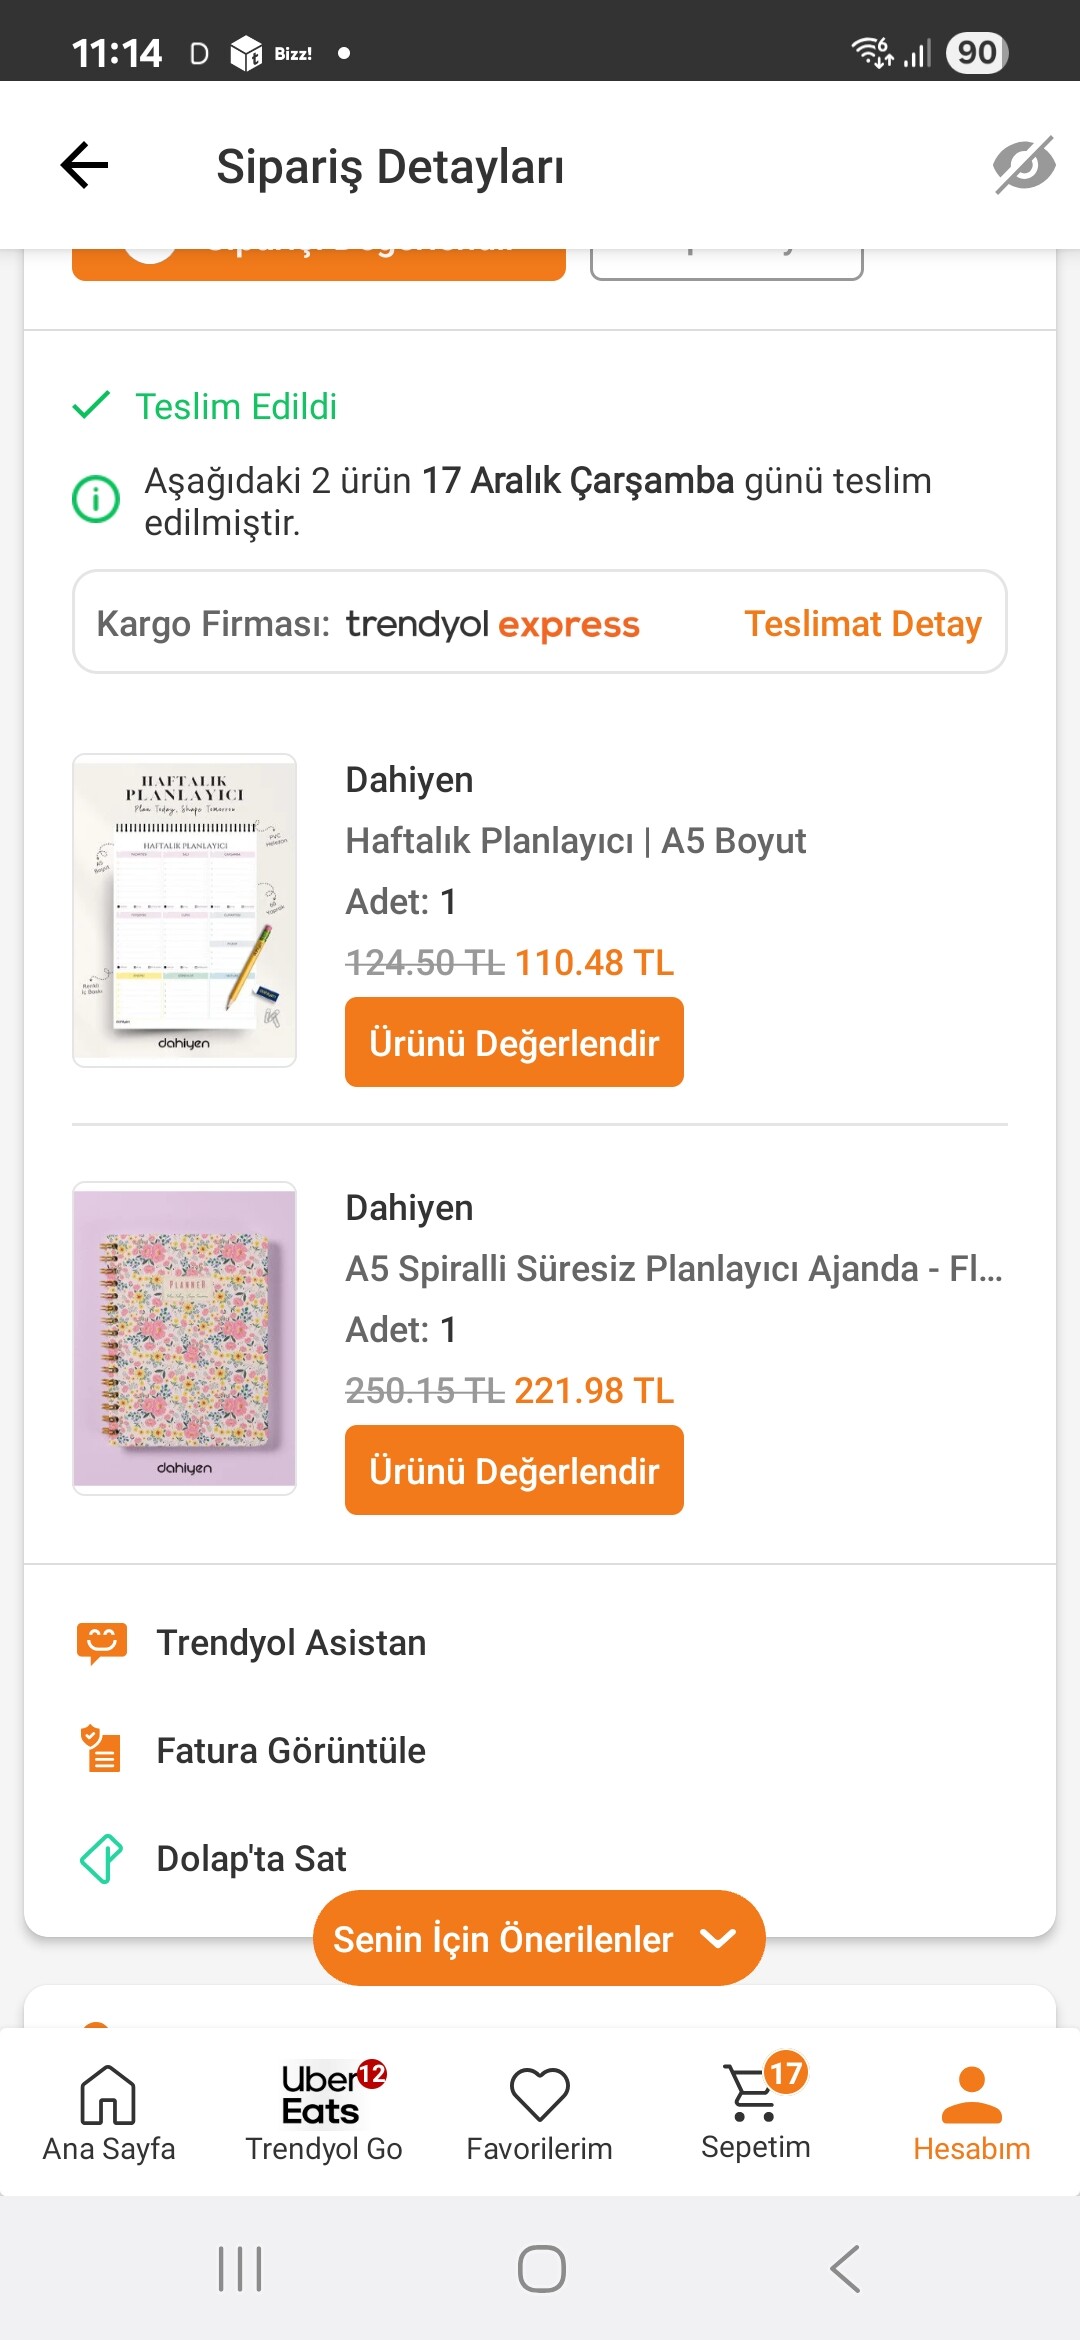Viewport: 1080px width, 2340px height.
Task: Open Sepetim cart icon
Action: point(753,2095)
